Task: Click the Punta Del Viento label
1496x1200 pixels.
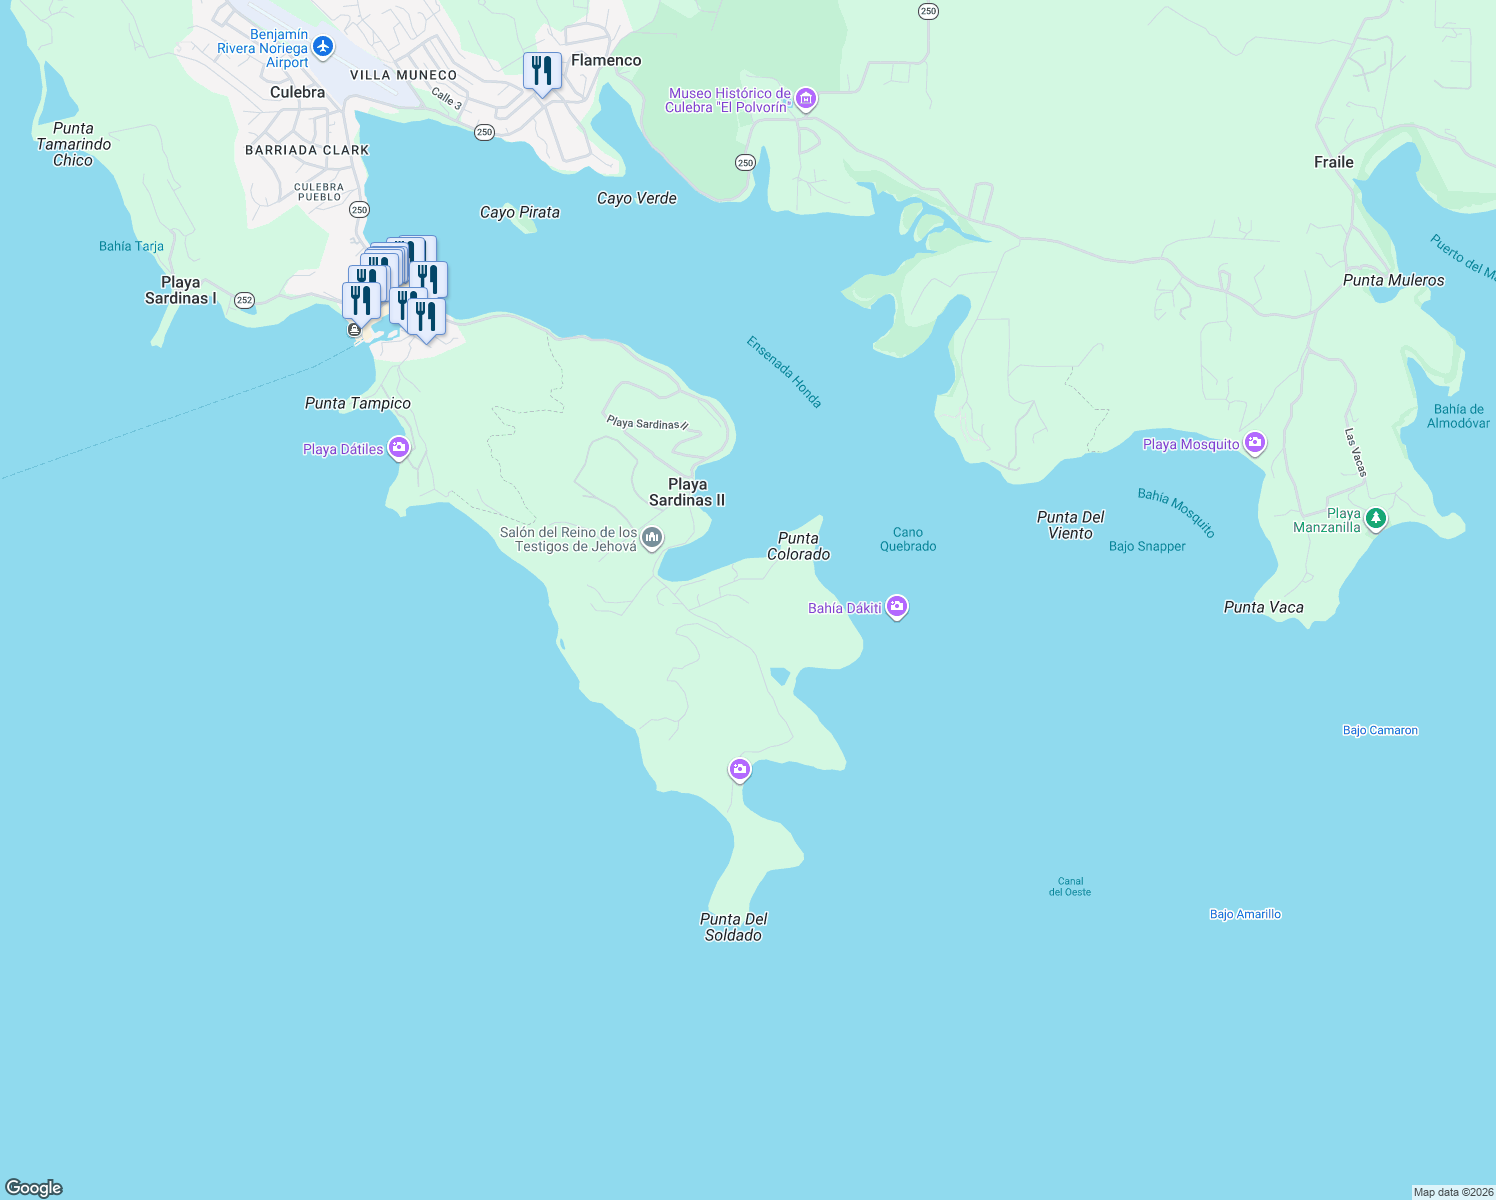Action: [1071, 525]
